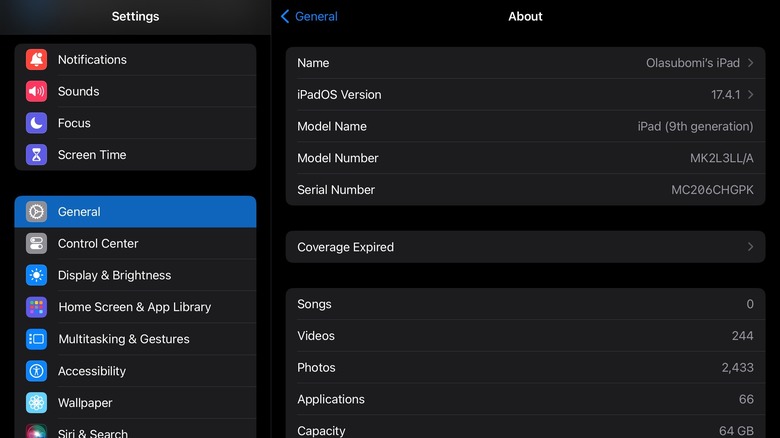Tap the Accessibility figure icon
This screenshot has width=780, height=438.
point(36,371)
